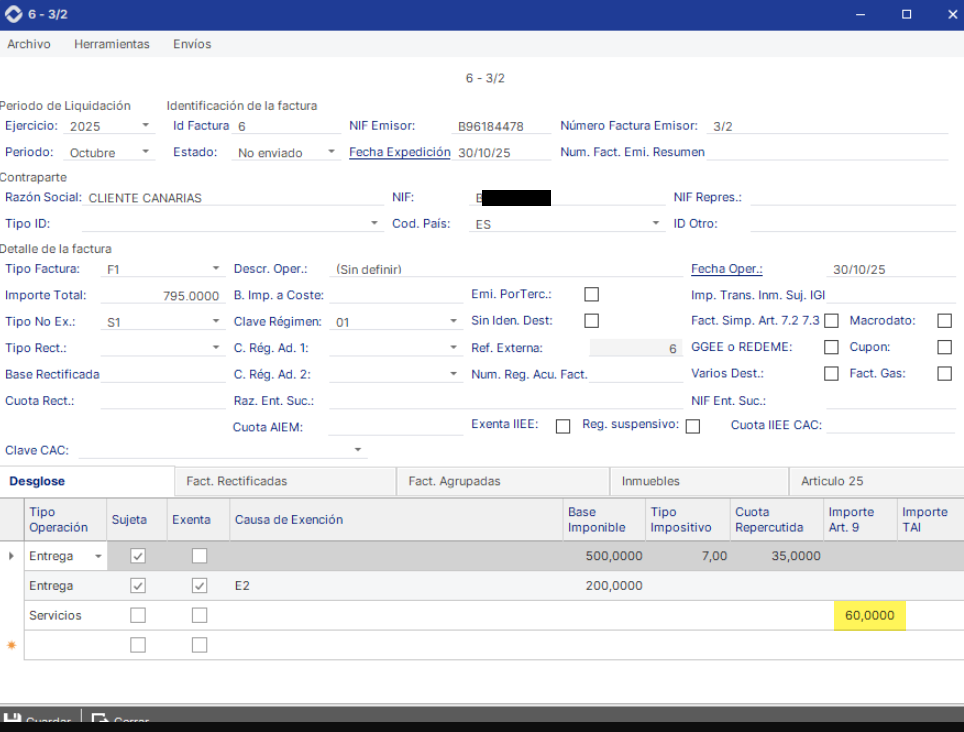Open the Envíos menu
Screen dimensions: 964x732
[x=192, y=44]
